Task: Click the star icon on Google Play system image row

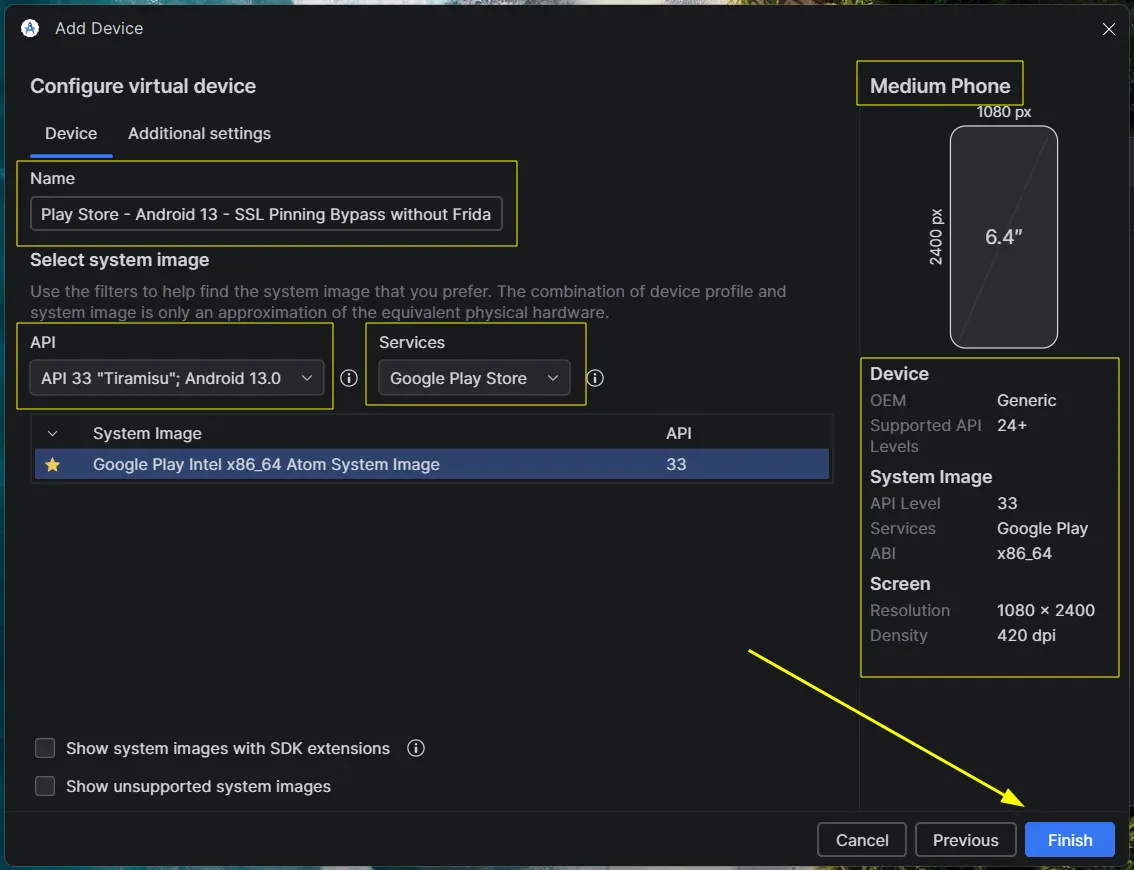Action: click(52, 464)
